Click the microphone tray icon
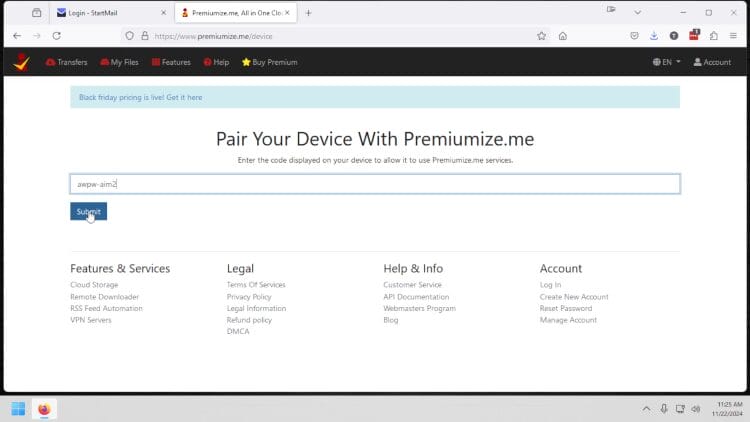 (664, 409)
